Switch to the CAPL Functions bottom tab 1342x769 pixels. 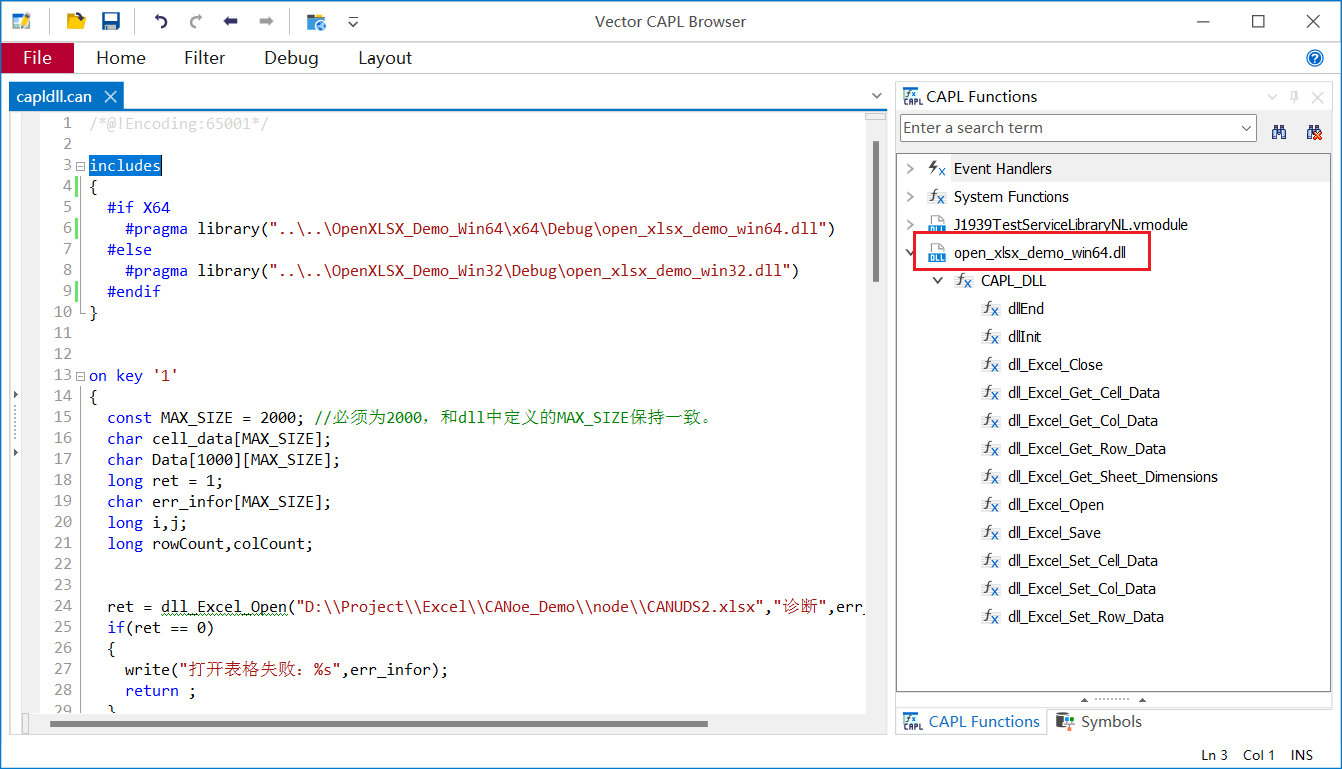coord(972,722)
